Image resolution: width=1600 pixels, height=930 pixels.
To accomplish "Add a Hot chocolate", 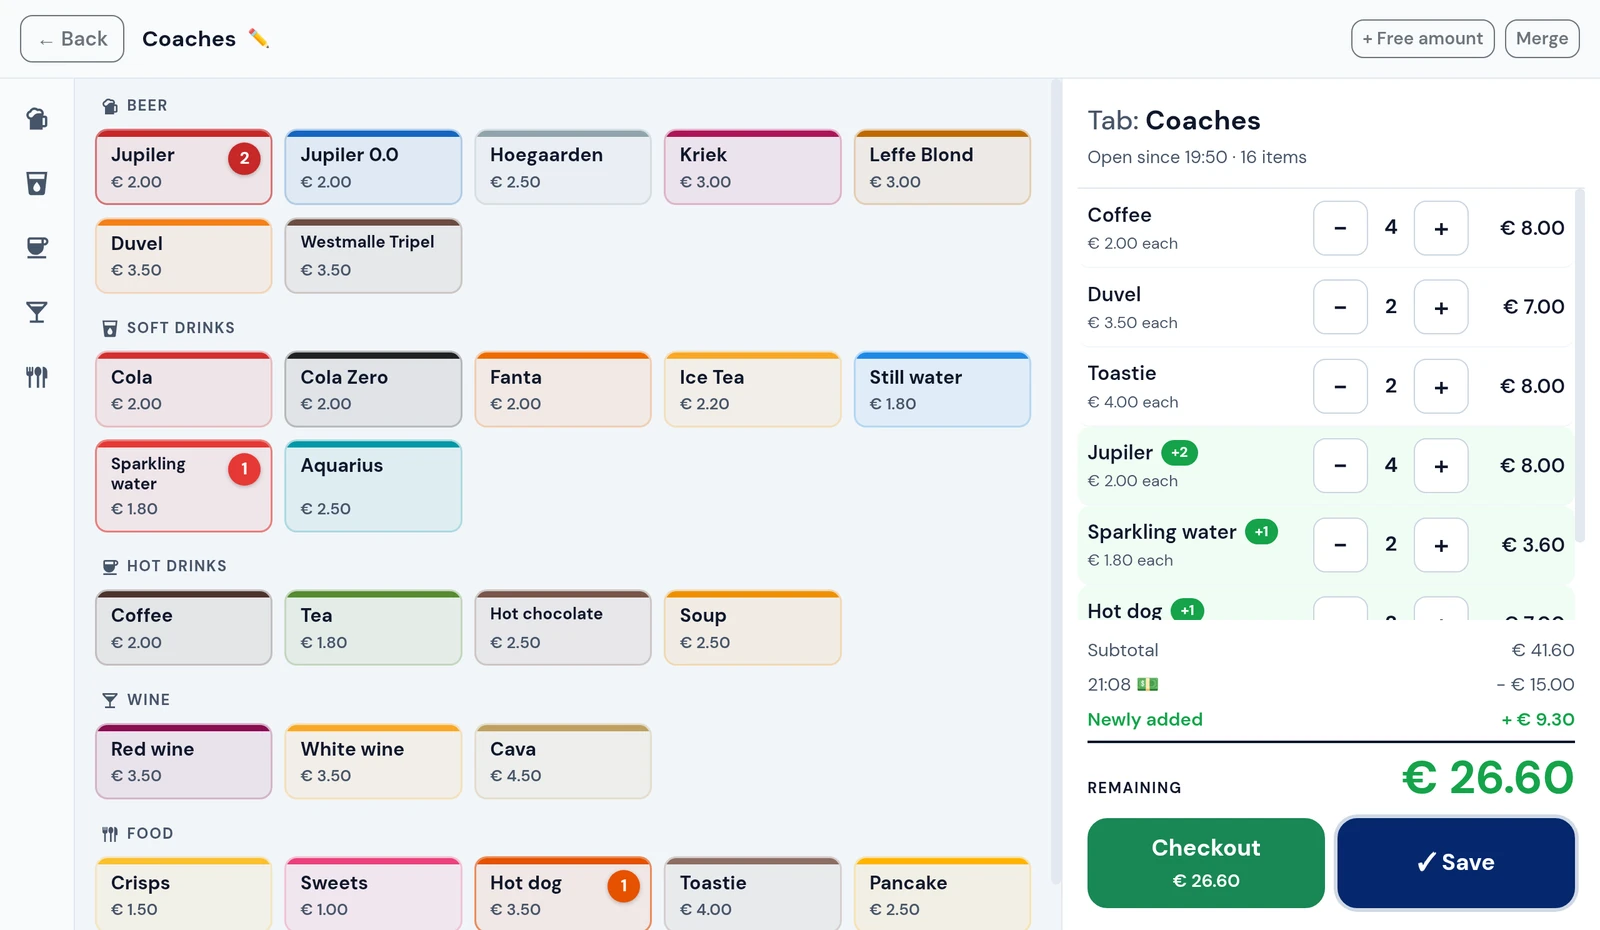I will [563, 628].
